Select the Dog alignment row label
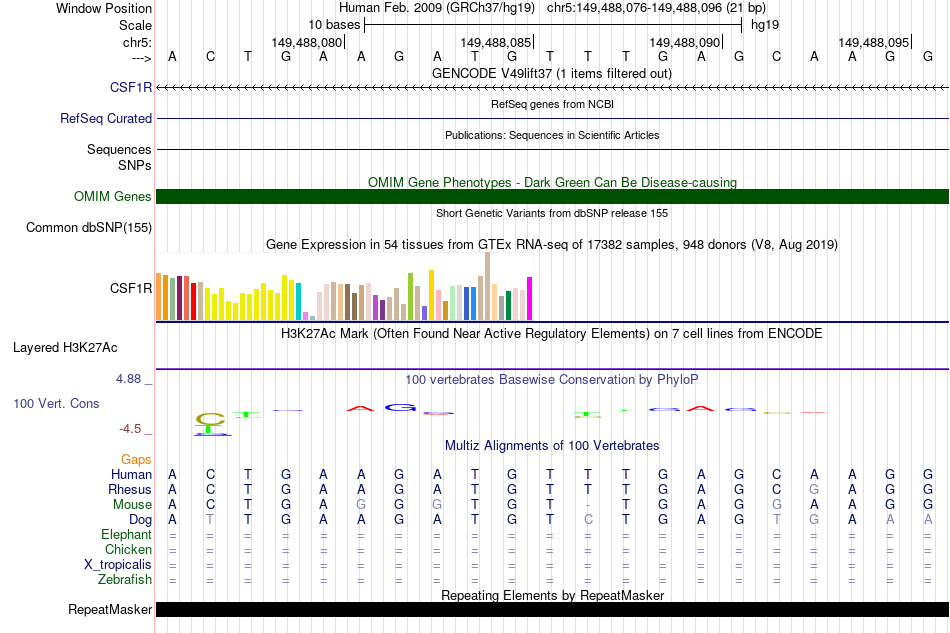950x633 pixels. 141,520
